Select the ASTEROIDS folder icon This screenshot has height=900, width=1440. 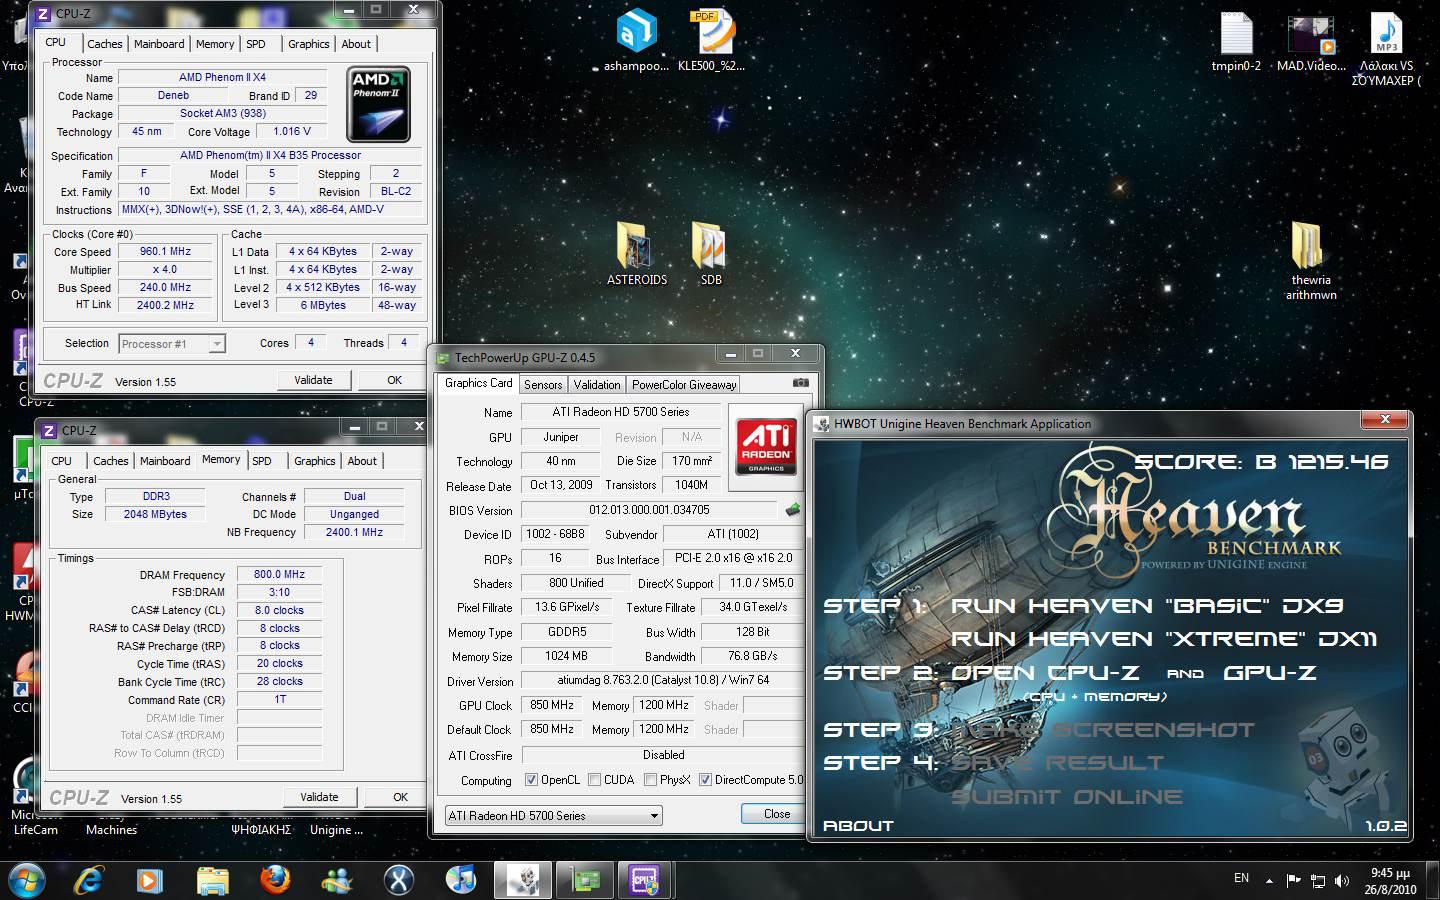pyautogui.click(x=636, y=254)
